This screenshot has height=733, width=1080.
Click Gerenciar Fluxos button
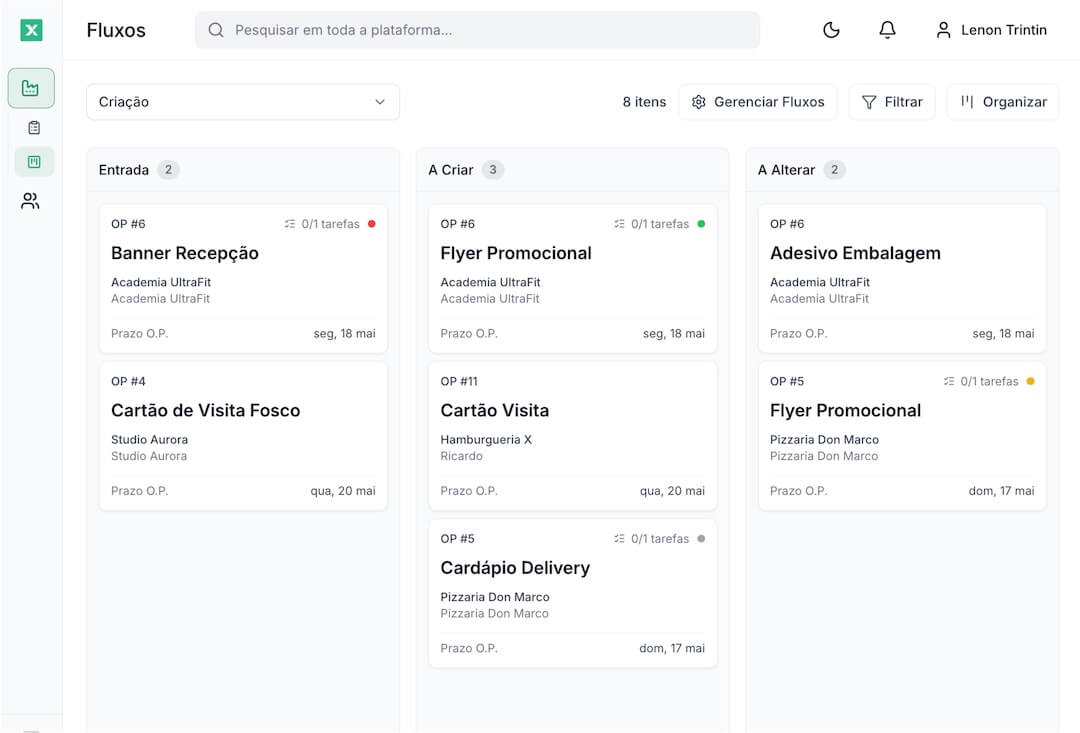click(x=758, y=102)
